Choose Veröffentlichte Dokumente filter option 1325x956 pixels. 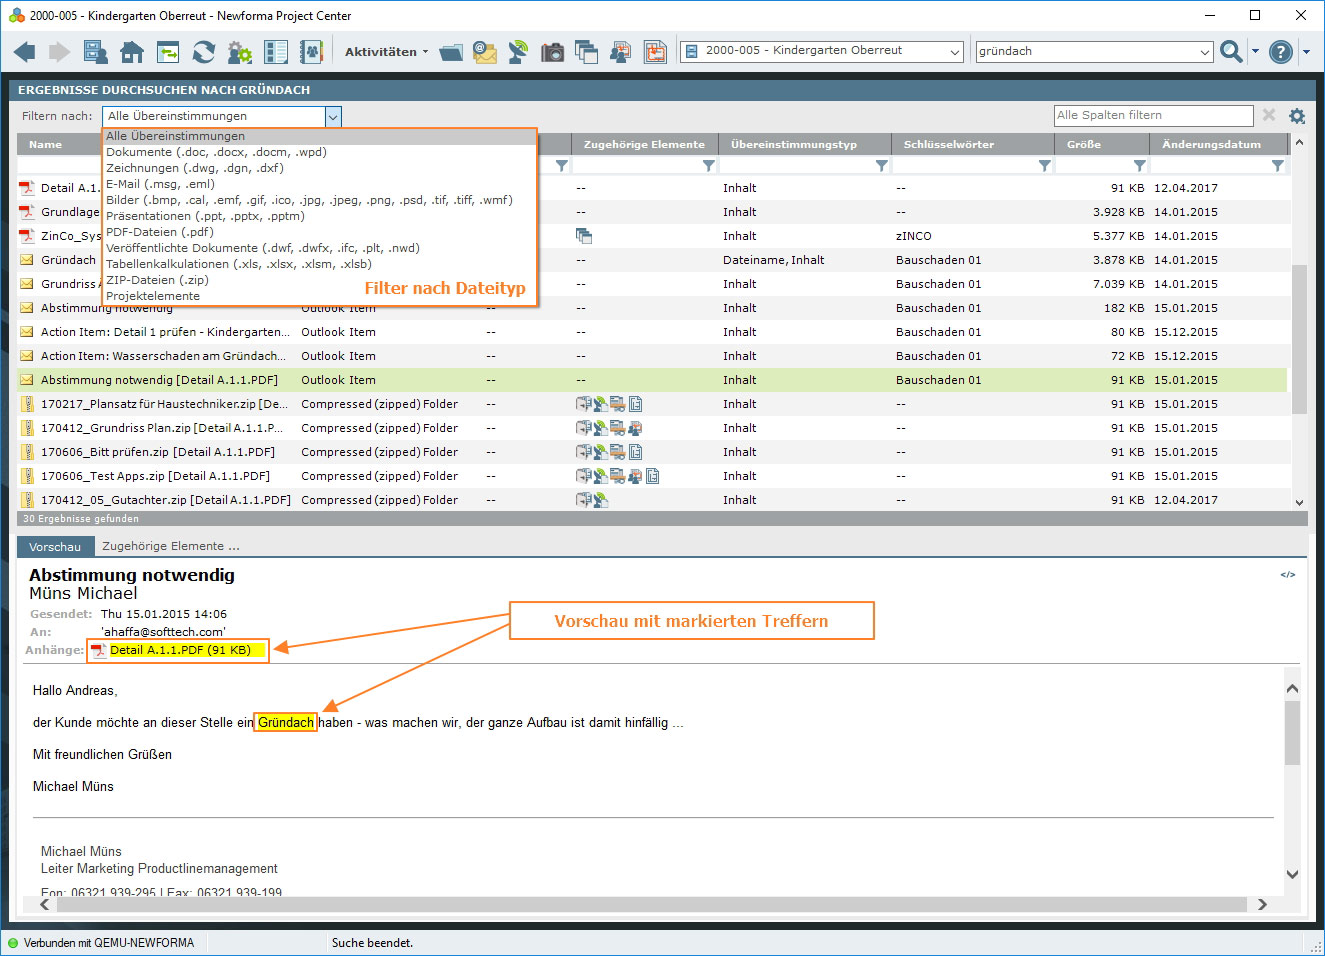(320, 248)
